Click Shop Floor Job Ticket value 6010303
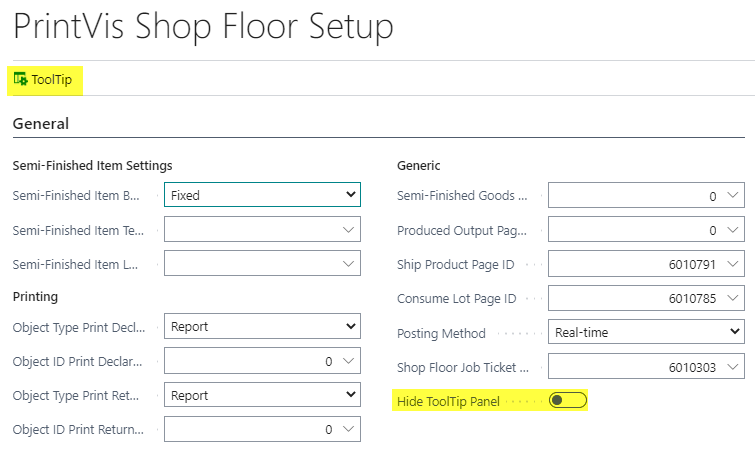Viewport: 755px width, 454px height. pos(692,367)
